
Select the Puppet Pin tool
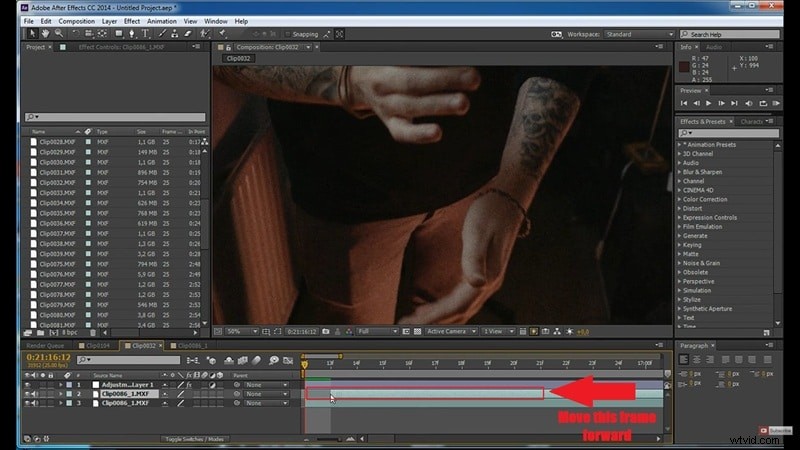coord(223,34)
